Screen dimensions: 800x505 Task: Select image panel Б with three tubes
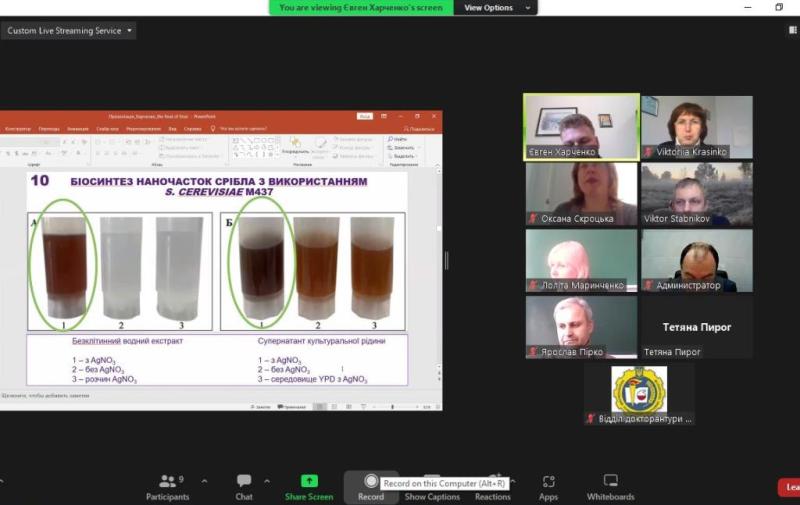(x=313, y=271)
